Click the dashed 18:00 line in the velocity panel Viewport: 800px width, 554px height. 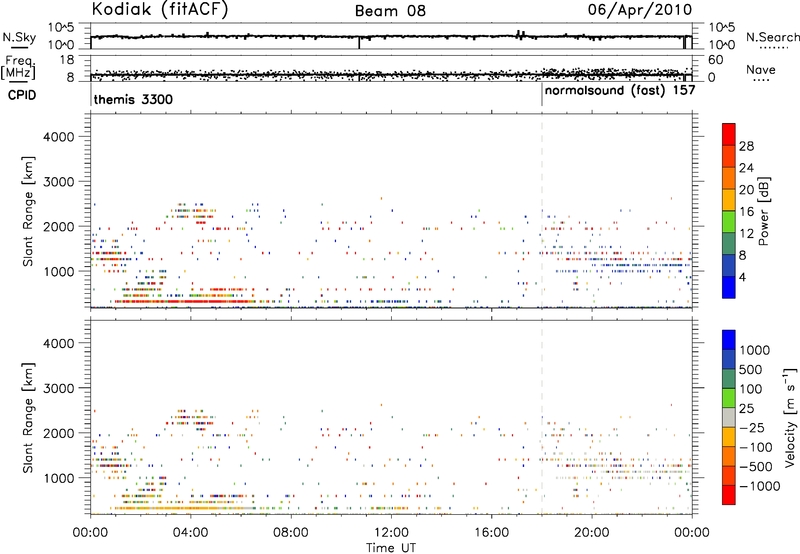click(542, 417)
